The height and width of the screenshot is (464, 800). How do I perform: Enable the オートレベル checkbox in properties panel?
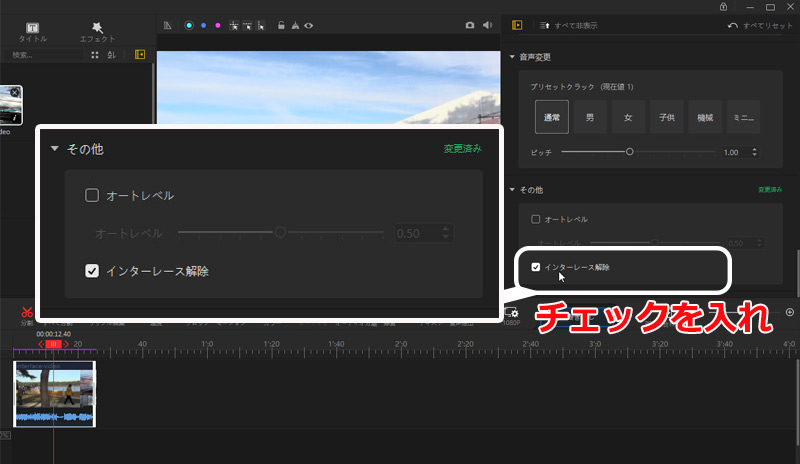[x=536, y=219]
